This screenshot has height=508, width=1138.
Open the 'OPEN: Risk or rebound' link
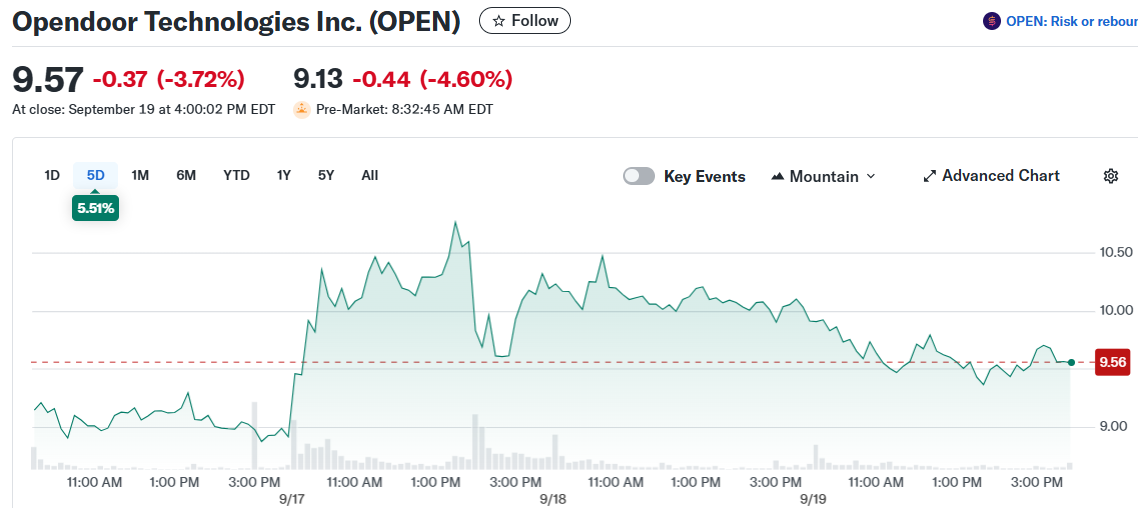(1071, 22)
